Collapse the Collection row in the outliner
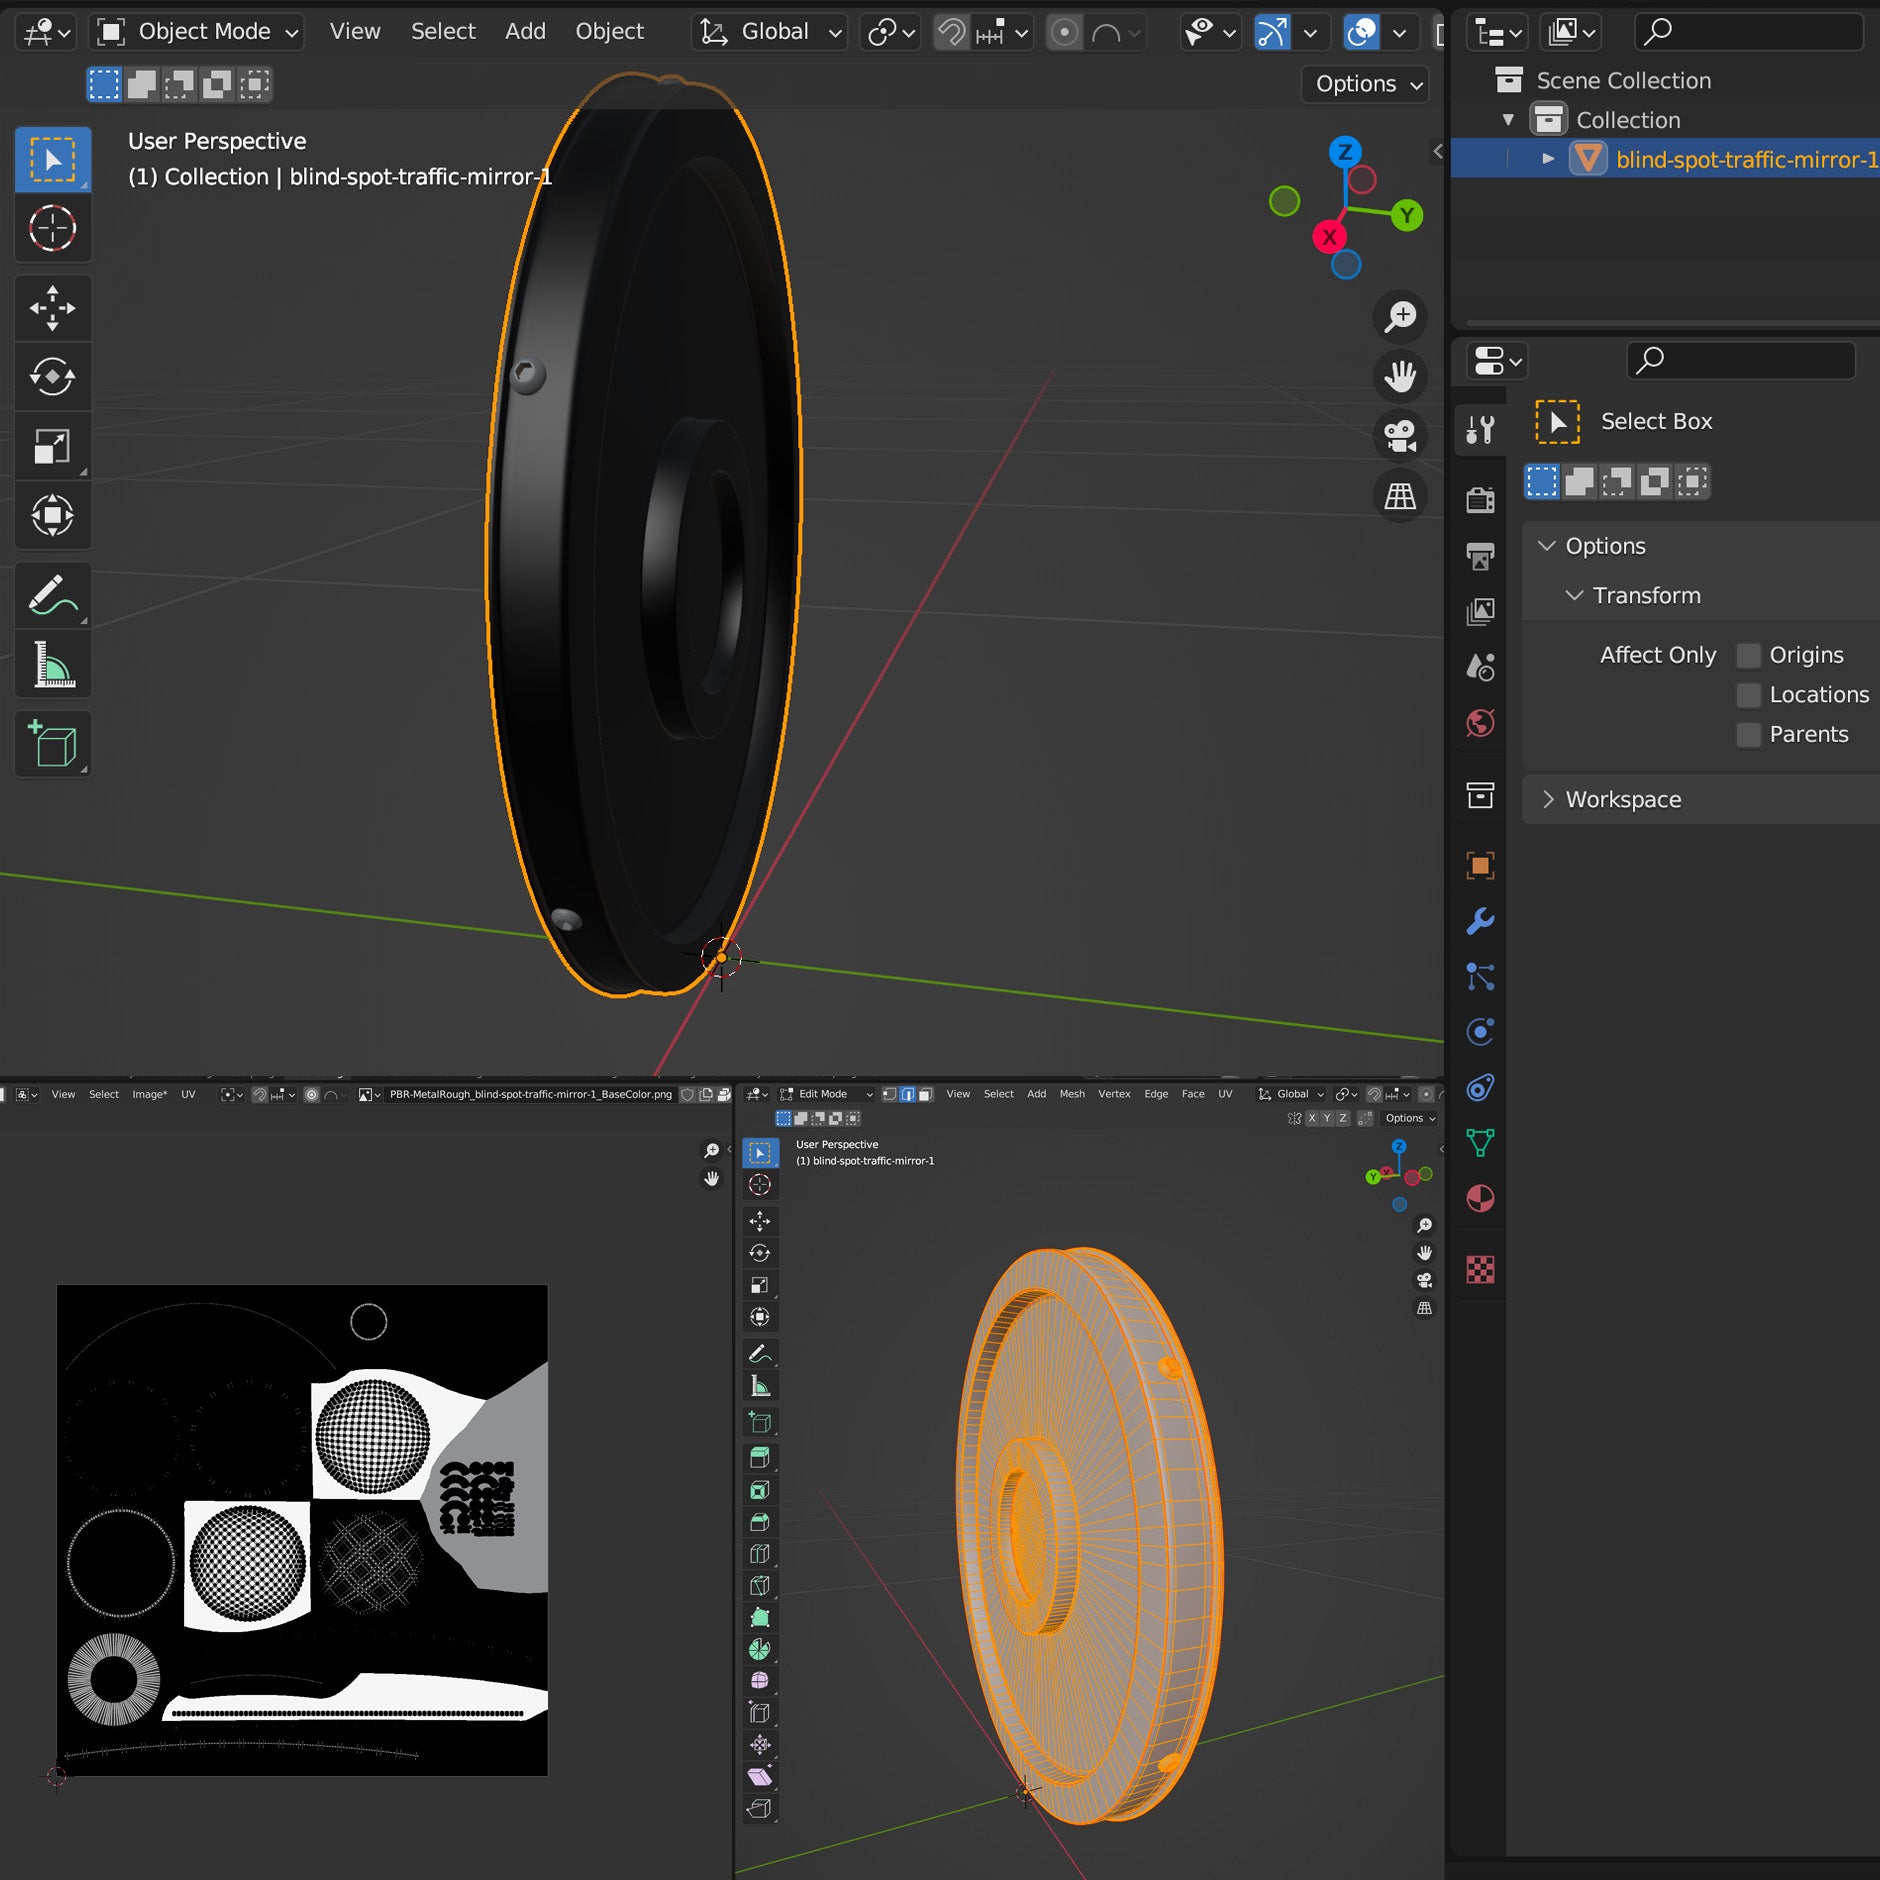The width and height of the screenshot is (1880, 1880). pos(1508,120)
